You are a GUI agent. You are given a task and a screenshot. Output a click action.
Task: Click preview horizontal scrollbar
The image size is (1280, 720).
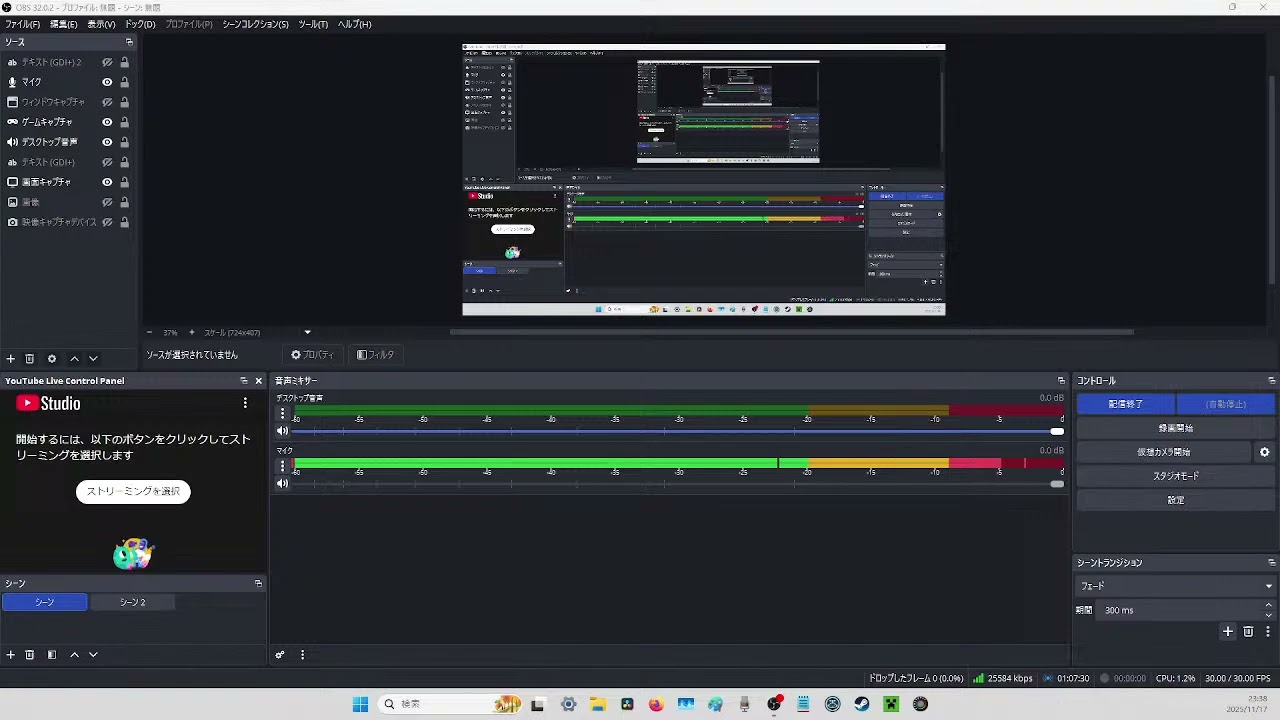(x=791, y=332)
